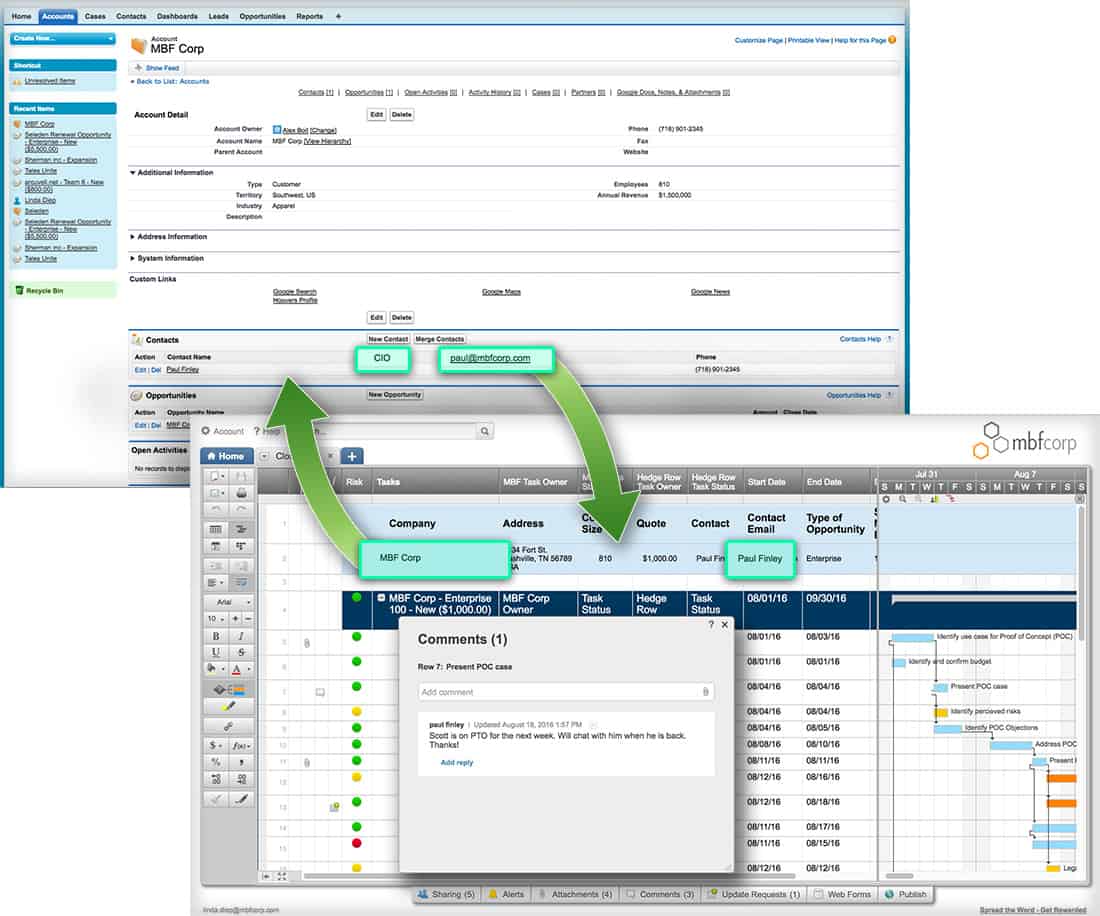Open the Salesforce Home tab

pyautogui.click(x=21, y=16)
